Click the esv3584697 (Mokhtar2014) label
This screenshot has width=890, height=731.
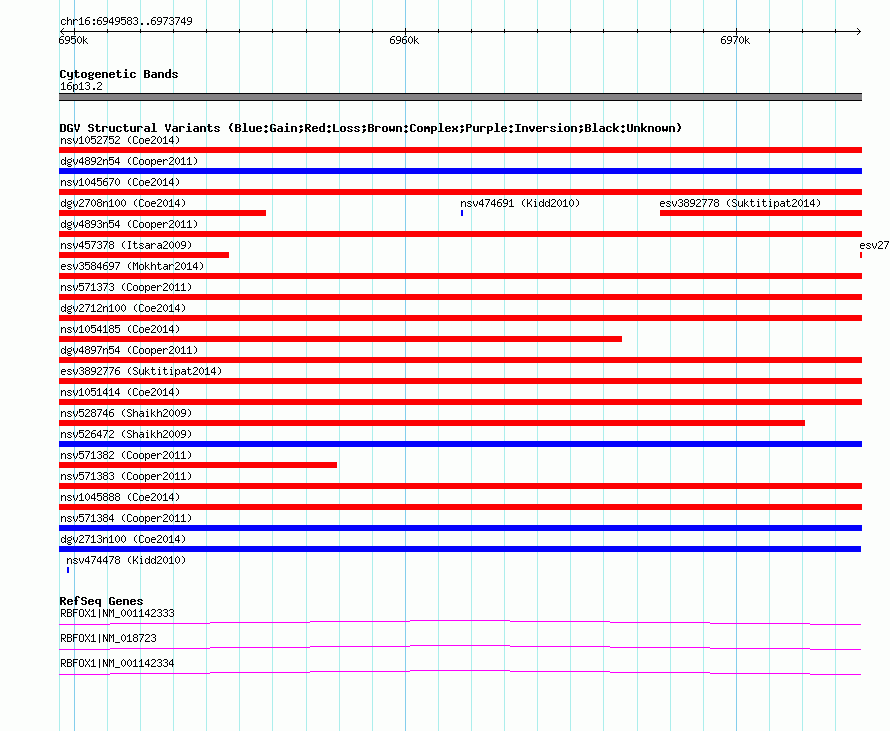click(x=132, y=266)
